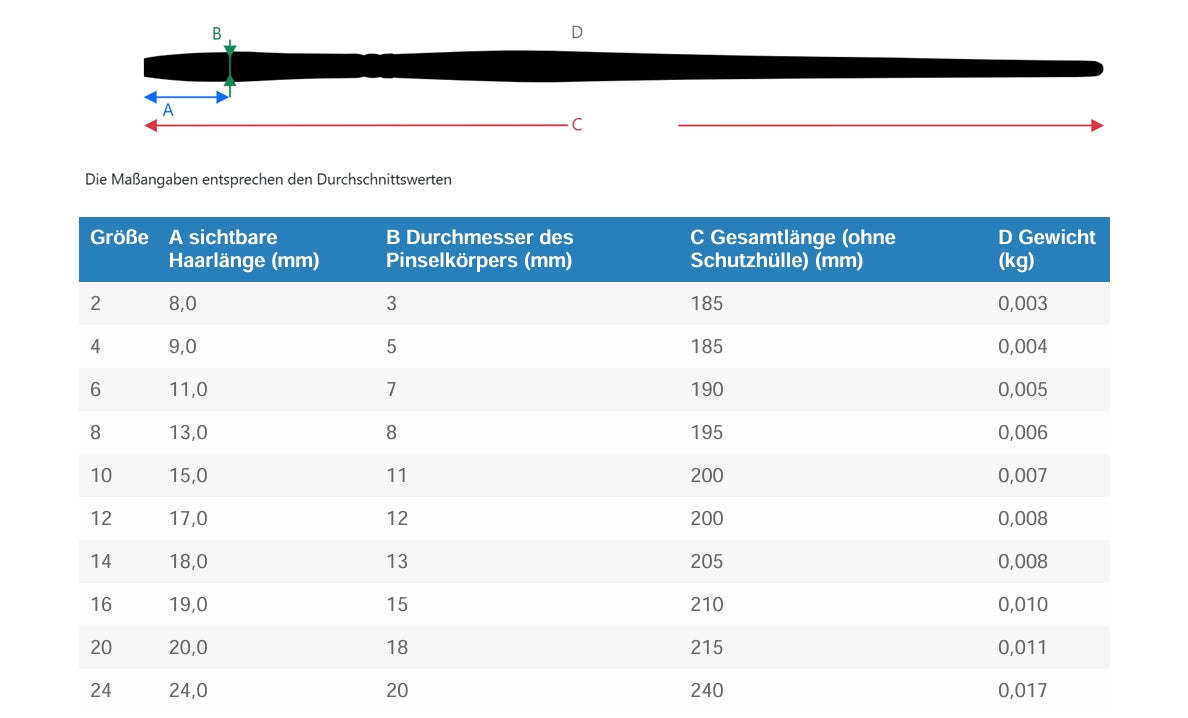This screenshot has width=1188, height=718.
Task: Click the blue double-headed hair length arrow
Action: [x=187, y=97]
